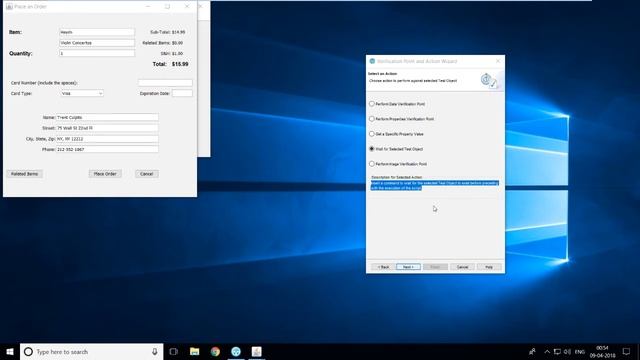Click the Place an Order window icon
This screenshot has width=640, height=360.
9,7
